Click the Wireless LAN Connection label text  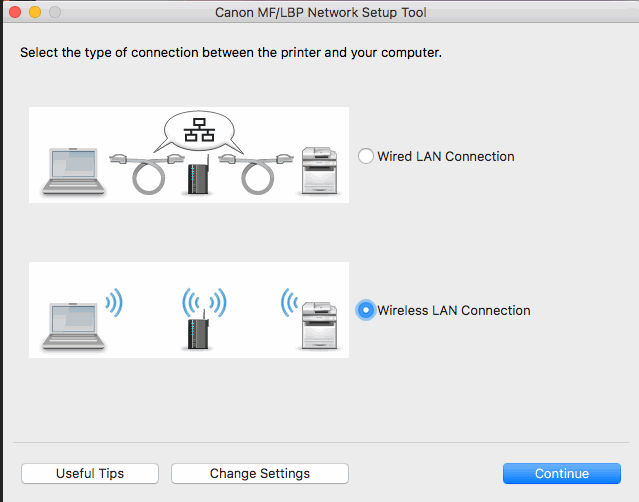(454, 310)
